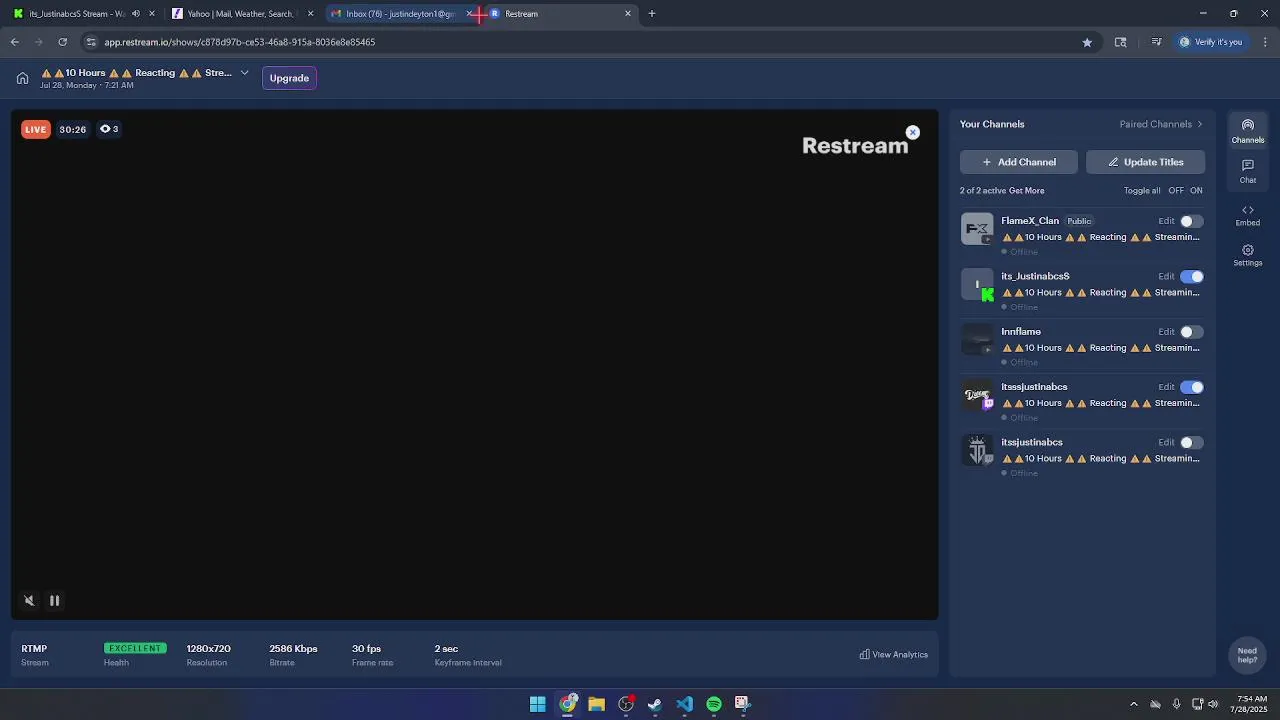Image resolution: width=1280 pixels, height=720 pixels.
Task: Click the LIVE status badge
Action: [36, 129]
